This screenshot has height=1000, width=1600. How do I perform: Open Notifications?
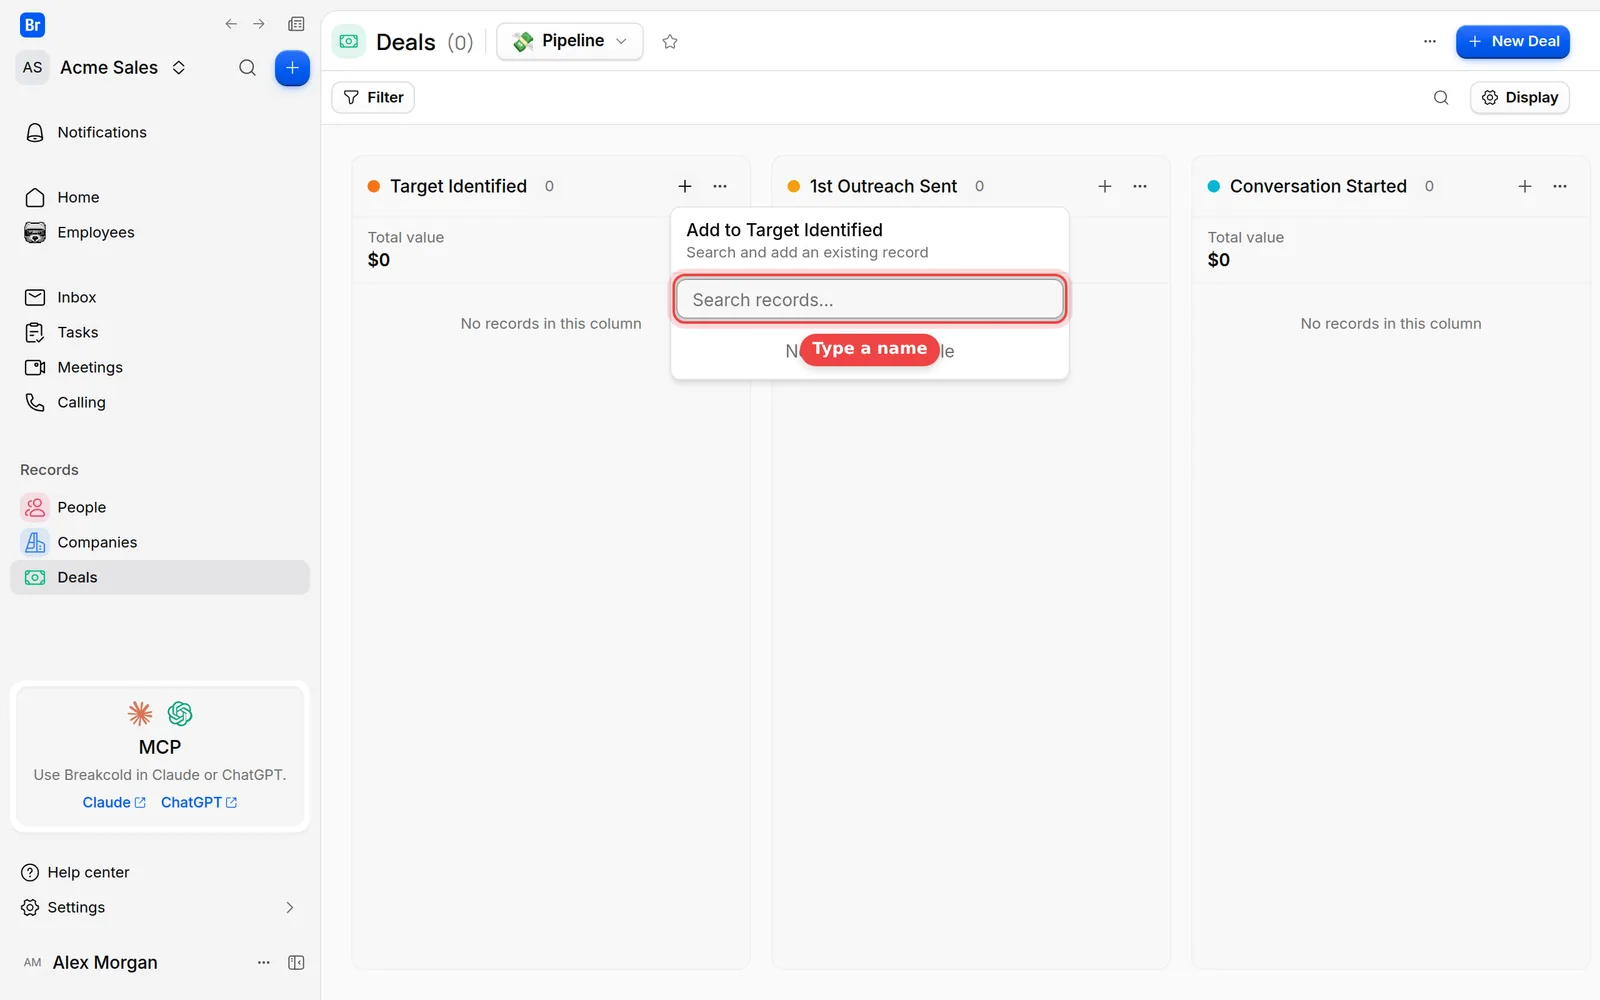[x=160, y=132]
